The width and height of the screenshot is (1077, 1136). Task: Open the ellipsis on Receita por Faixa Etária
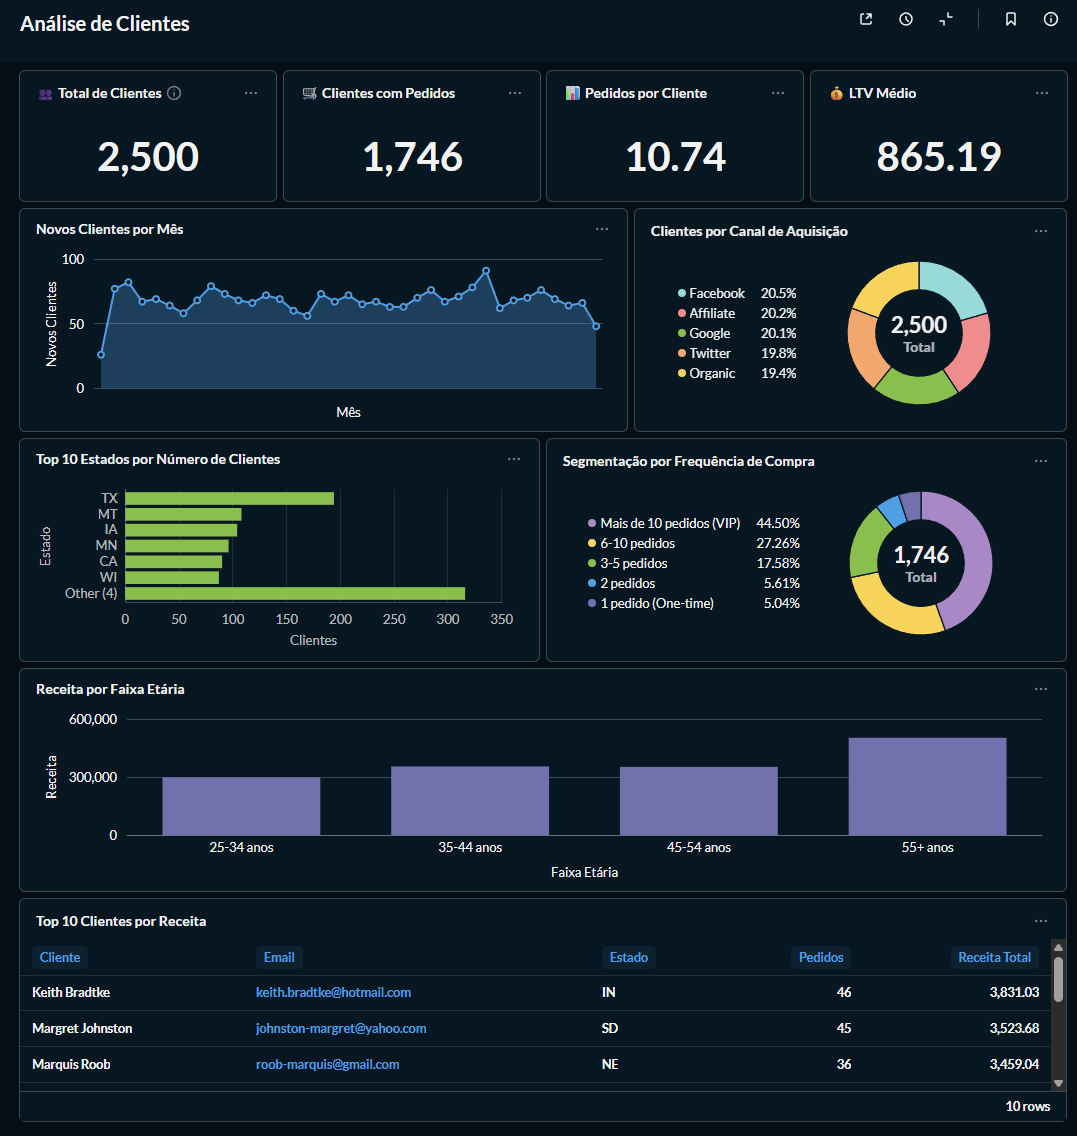pyautogui.click(x=1040, y=688)
